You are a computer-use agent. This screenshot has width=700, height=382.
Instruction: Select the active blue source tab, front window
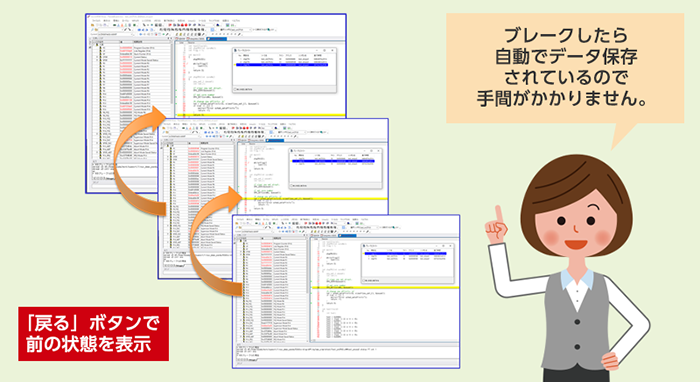347,236
